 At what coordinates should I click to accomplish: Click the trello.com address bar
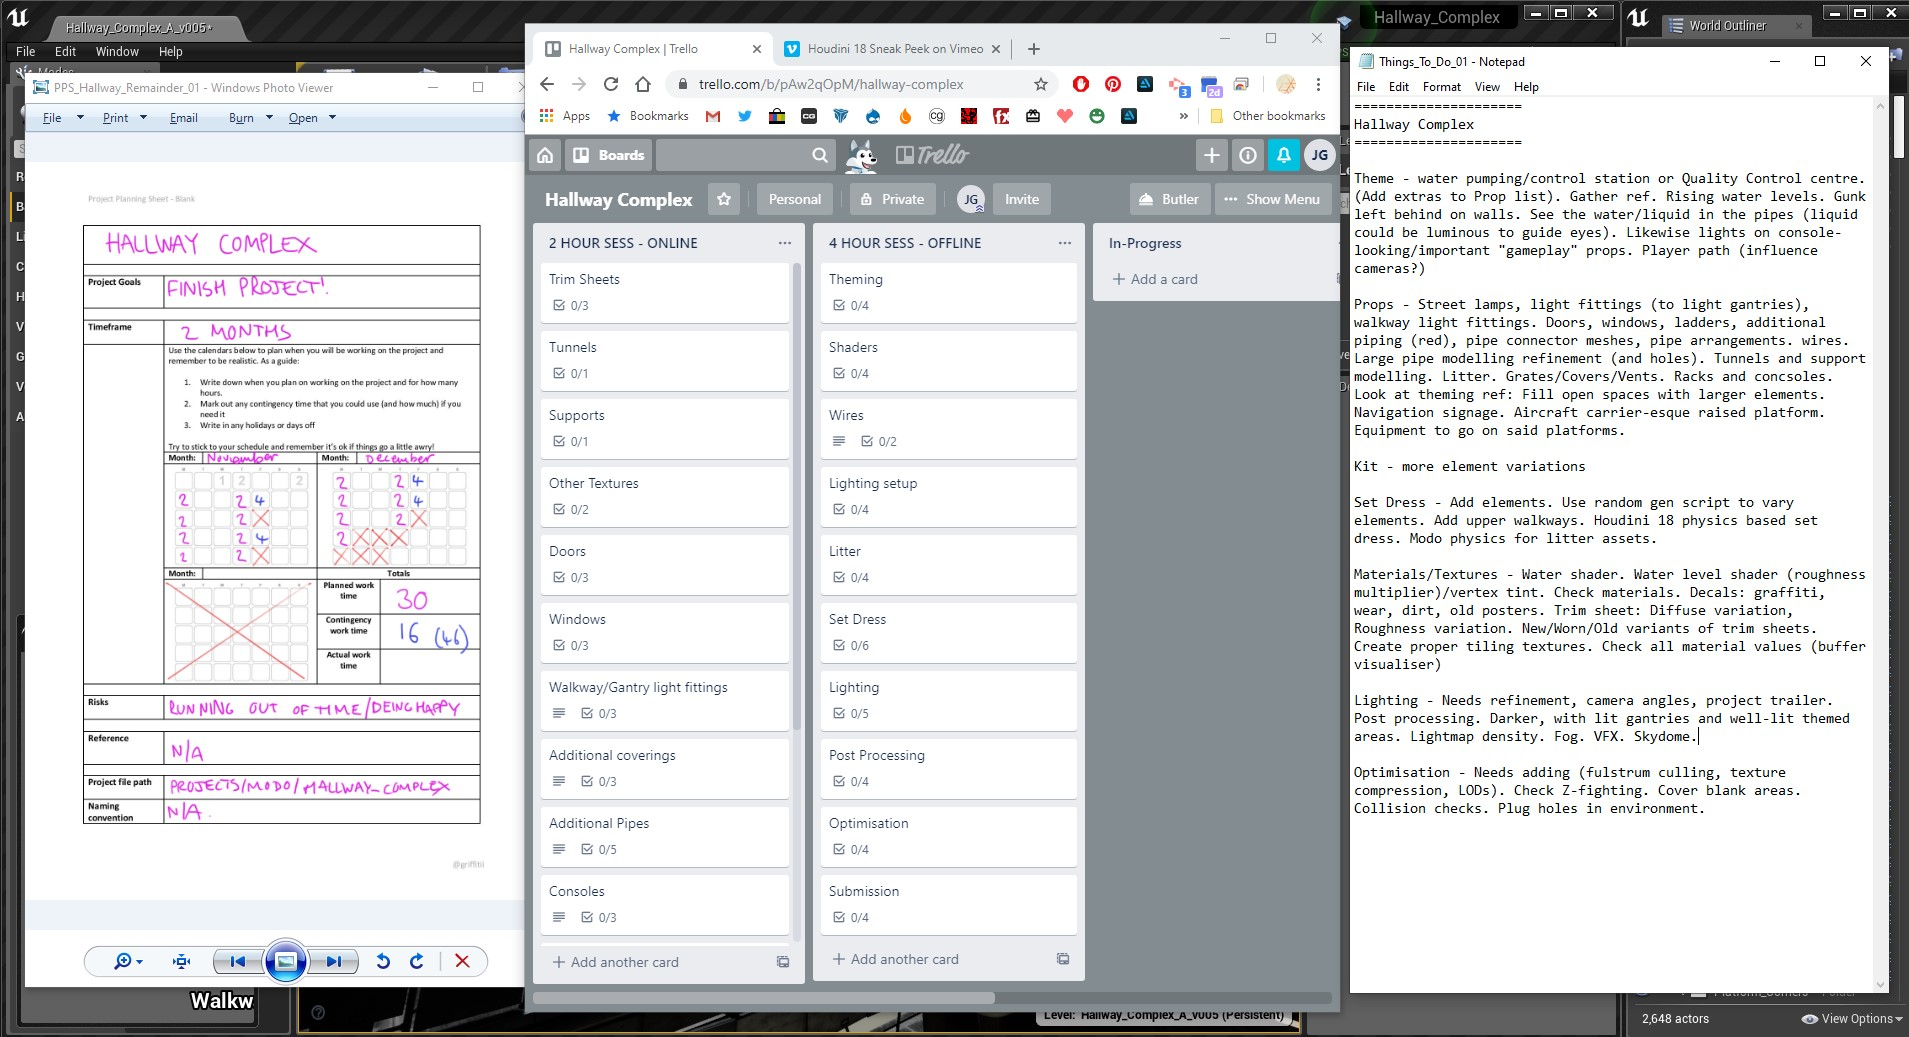coord(831,84)
